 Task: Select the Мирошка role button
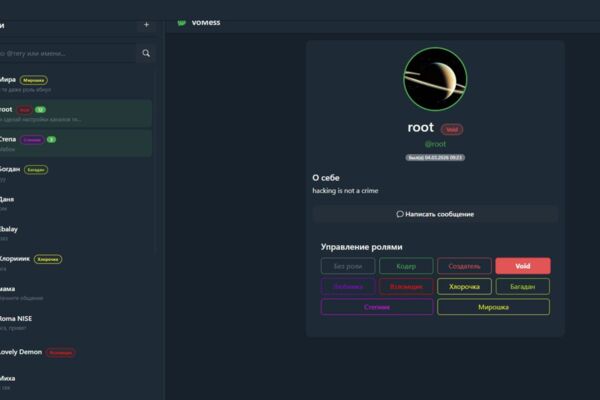coord(494,307)
